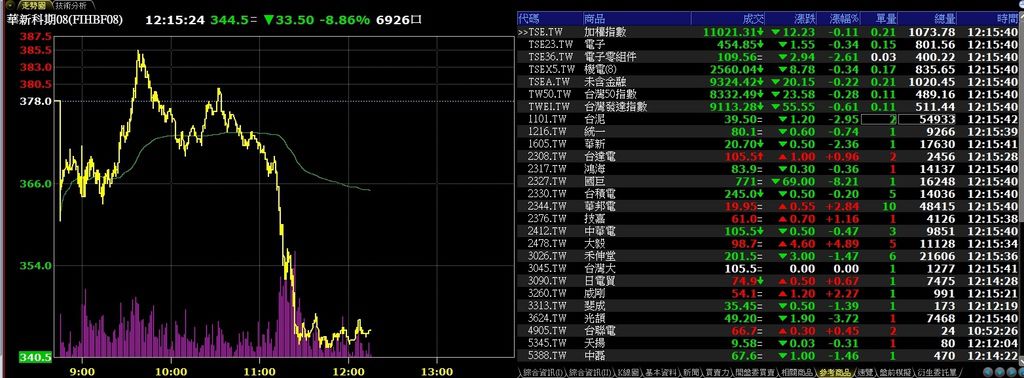This screenshot has width=1024, height=378.
Task: Select the 3624.TW 光頡 row
Action: pos(768,318)
